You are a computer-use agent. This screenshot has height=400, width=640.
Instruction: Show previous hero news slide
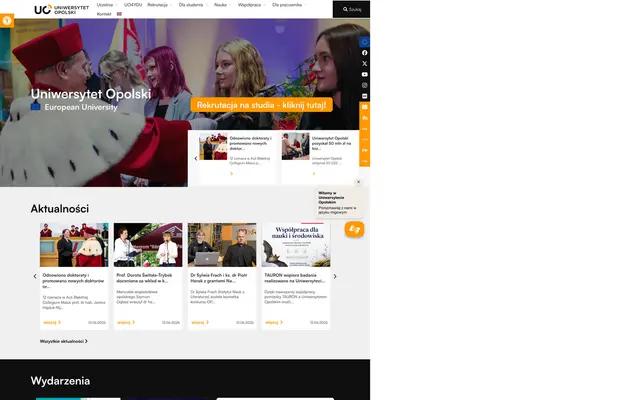[x=196, y=158]
